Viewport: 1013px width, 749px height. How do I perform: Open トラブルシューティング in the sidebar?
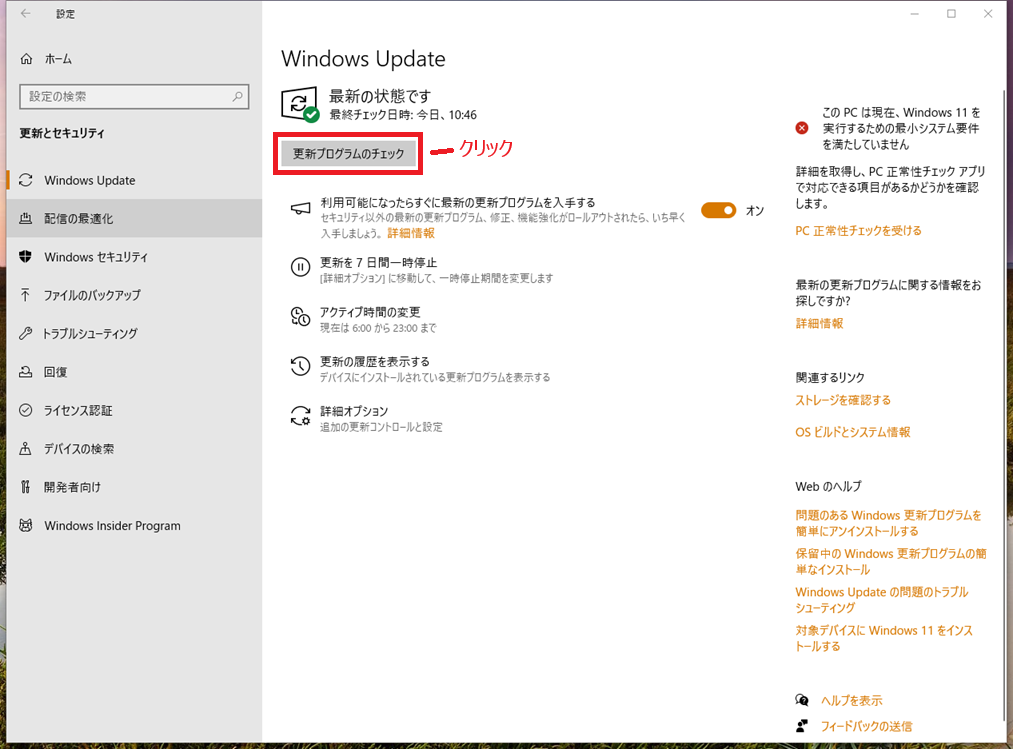coord(90,334)
